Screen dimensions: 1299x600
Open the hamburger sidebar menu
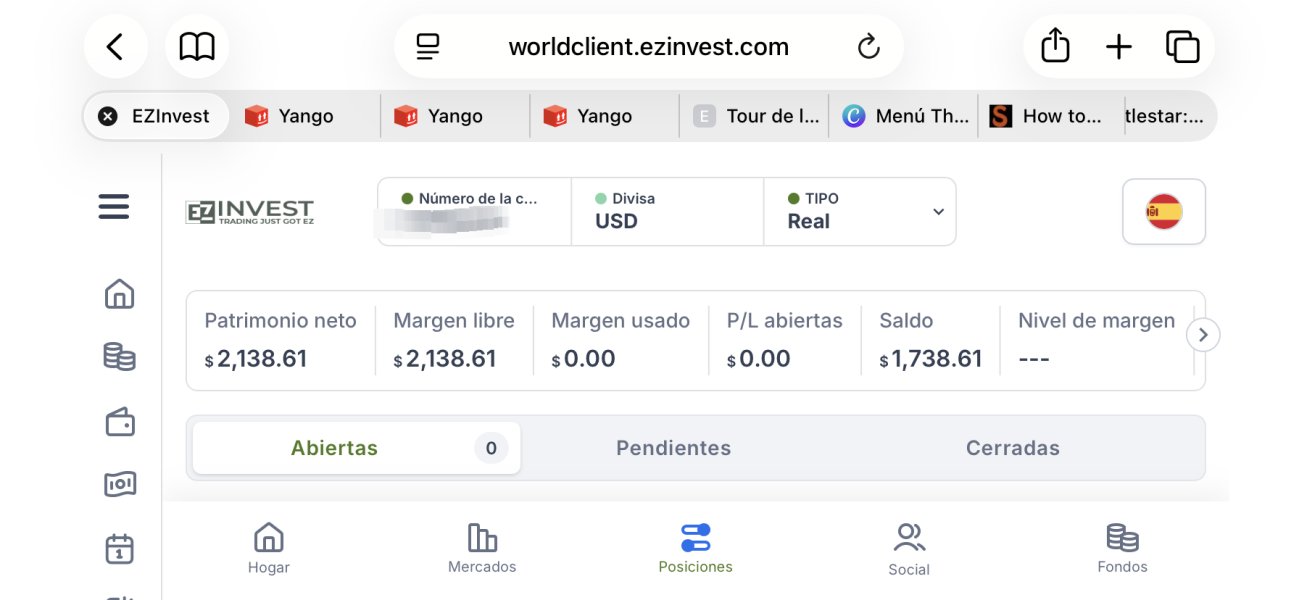point(114,207)
